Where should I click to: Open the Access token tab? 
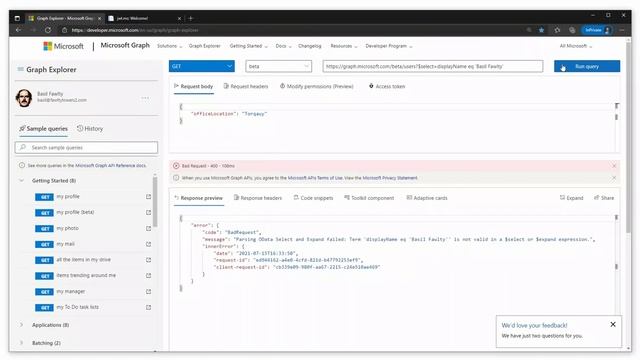387,87
